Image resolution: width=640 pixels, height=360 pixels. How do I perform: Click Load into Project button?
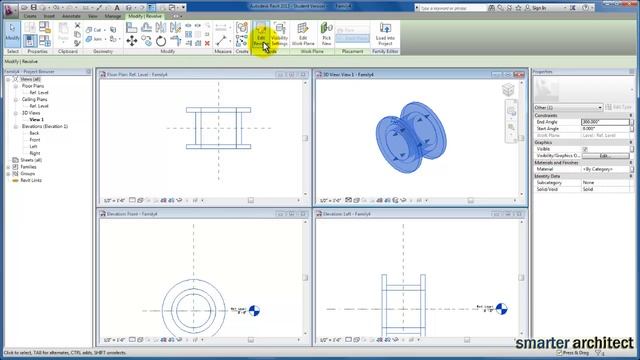point(385,34)
